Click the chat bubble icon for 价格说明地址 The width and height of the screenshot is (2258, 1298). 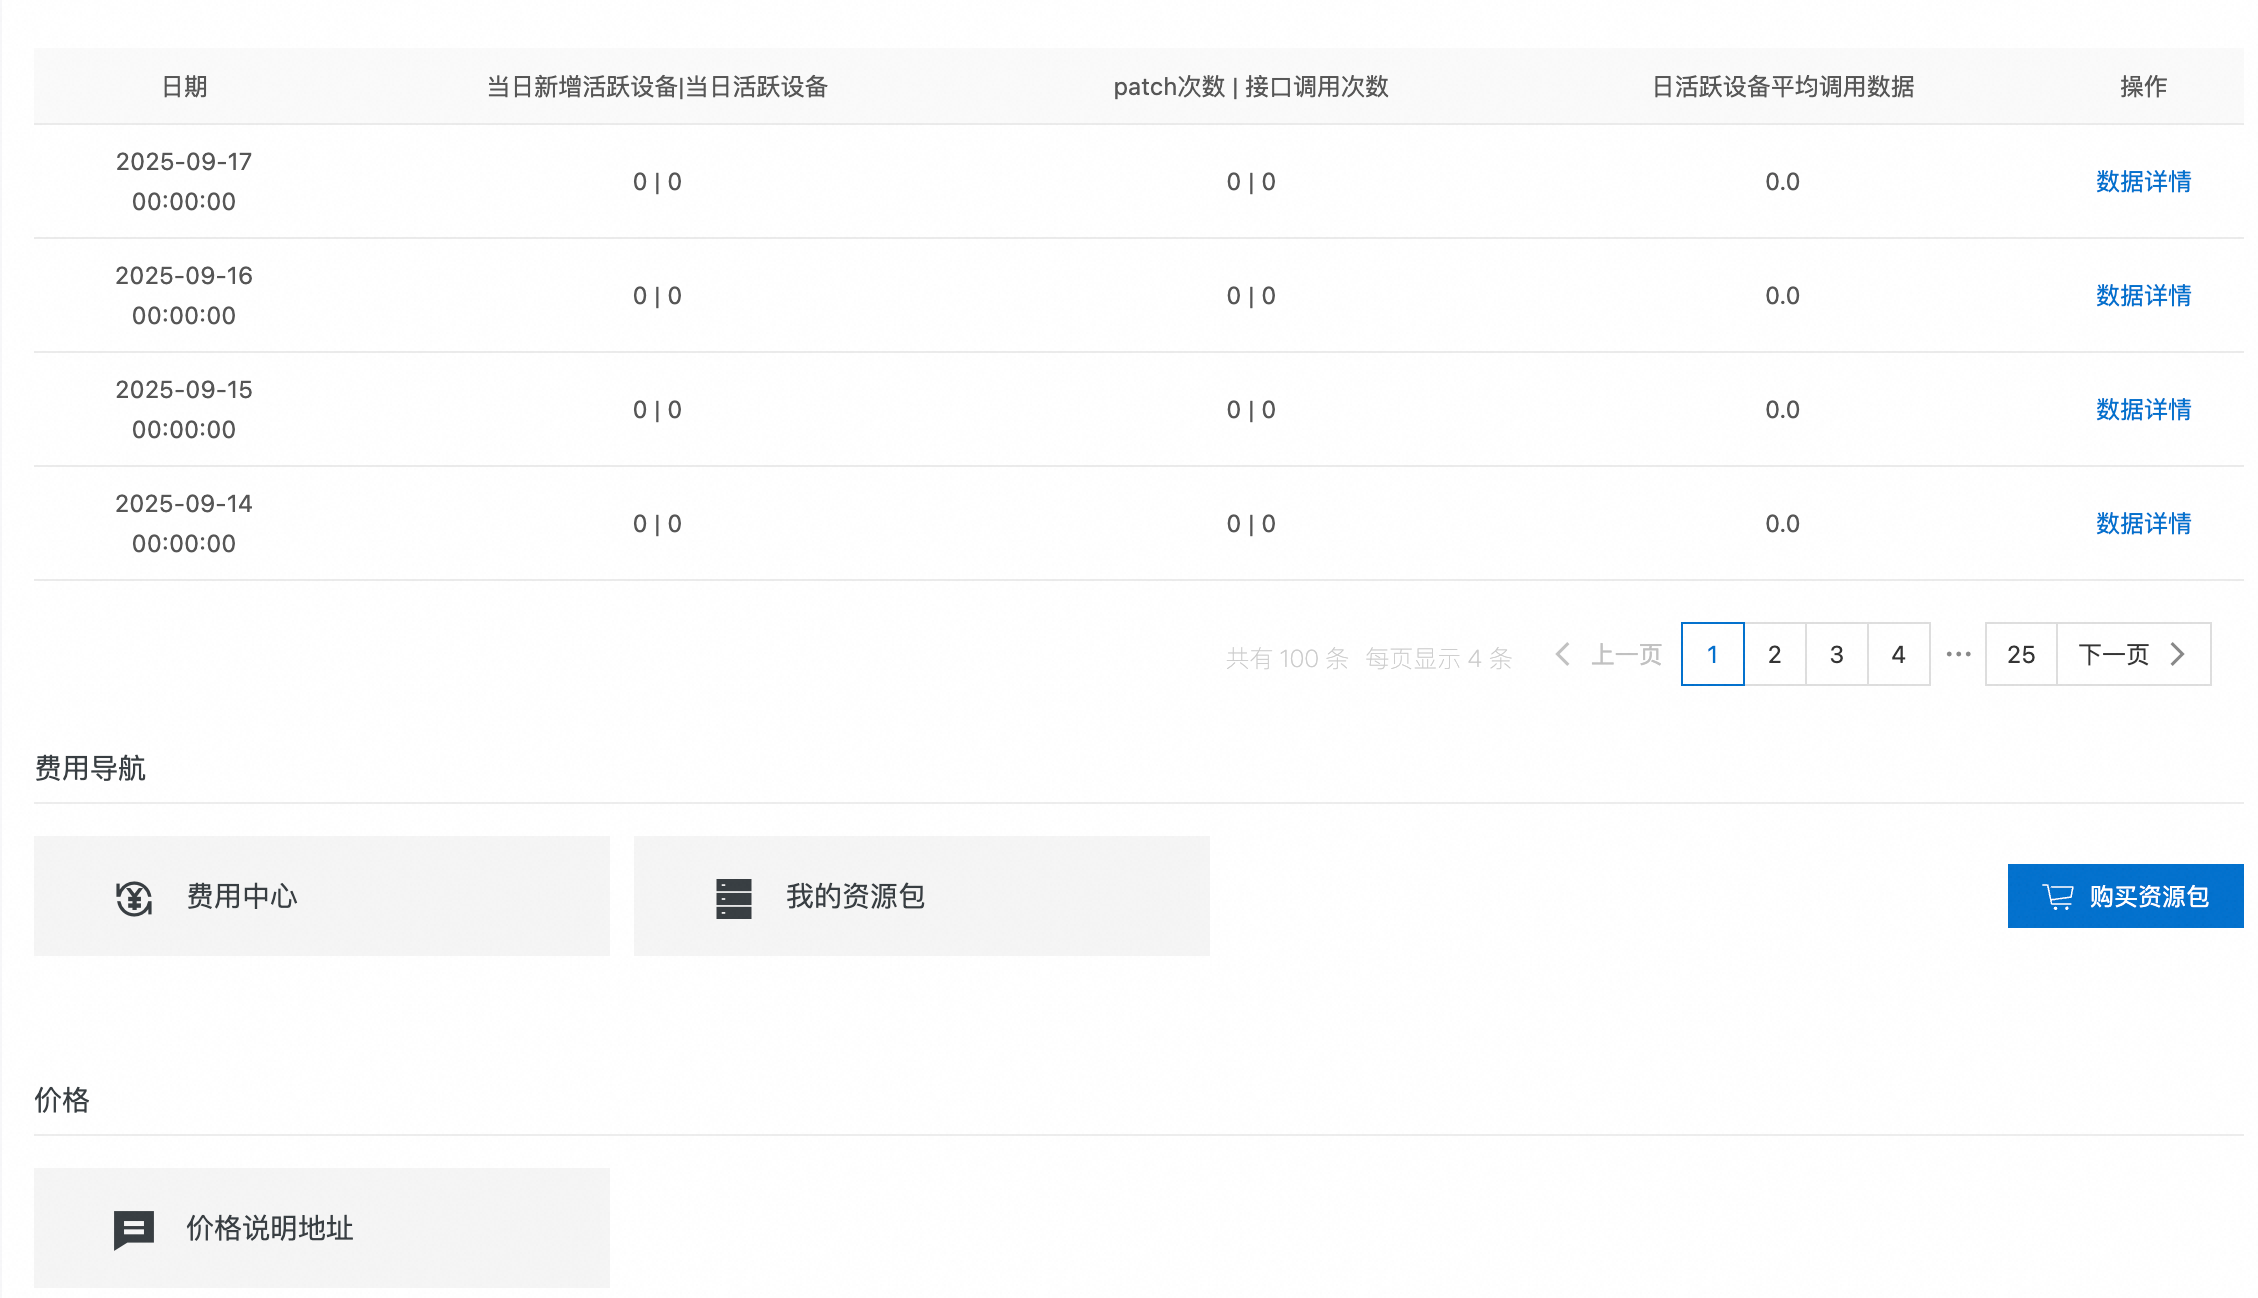coord(133,1229)
